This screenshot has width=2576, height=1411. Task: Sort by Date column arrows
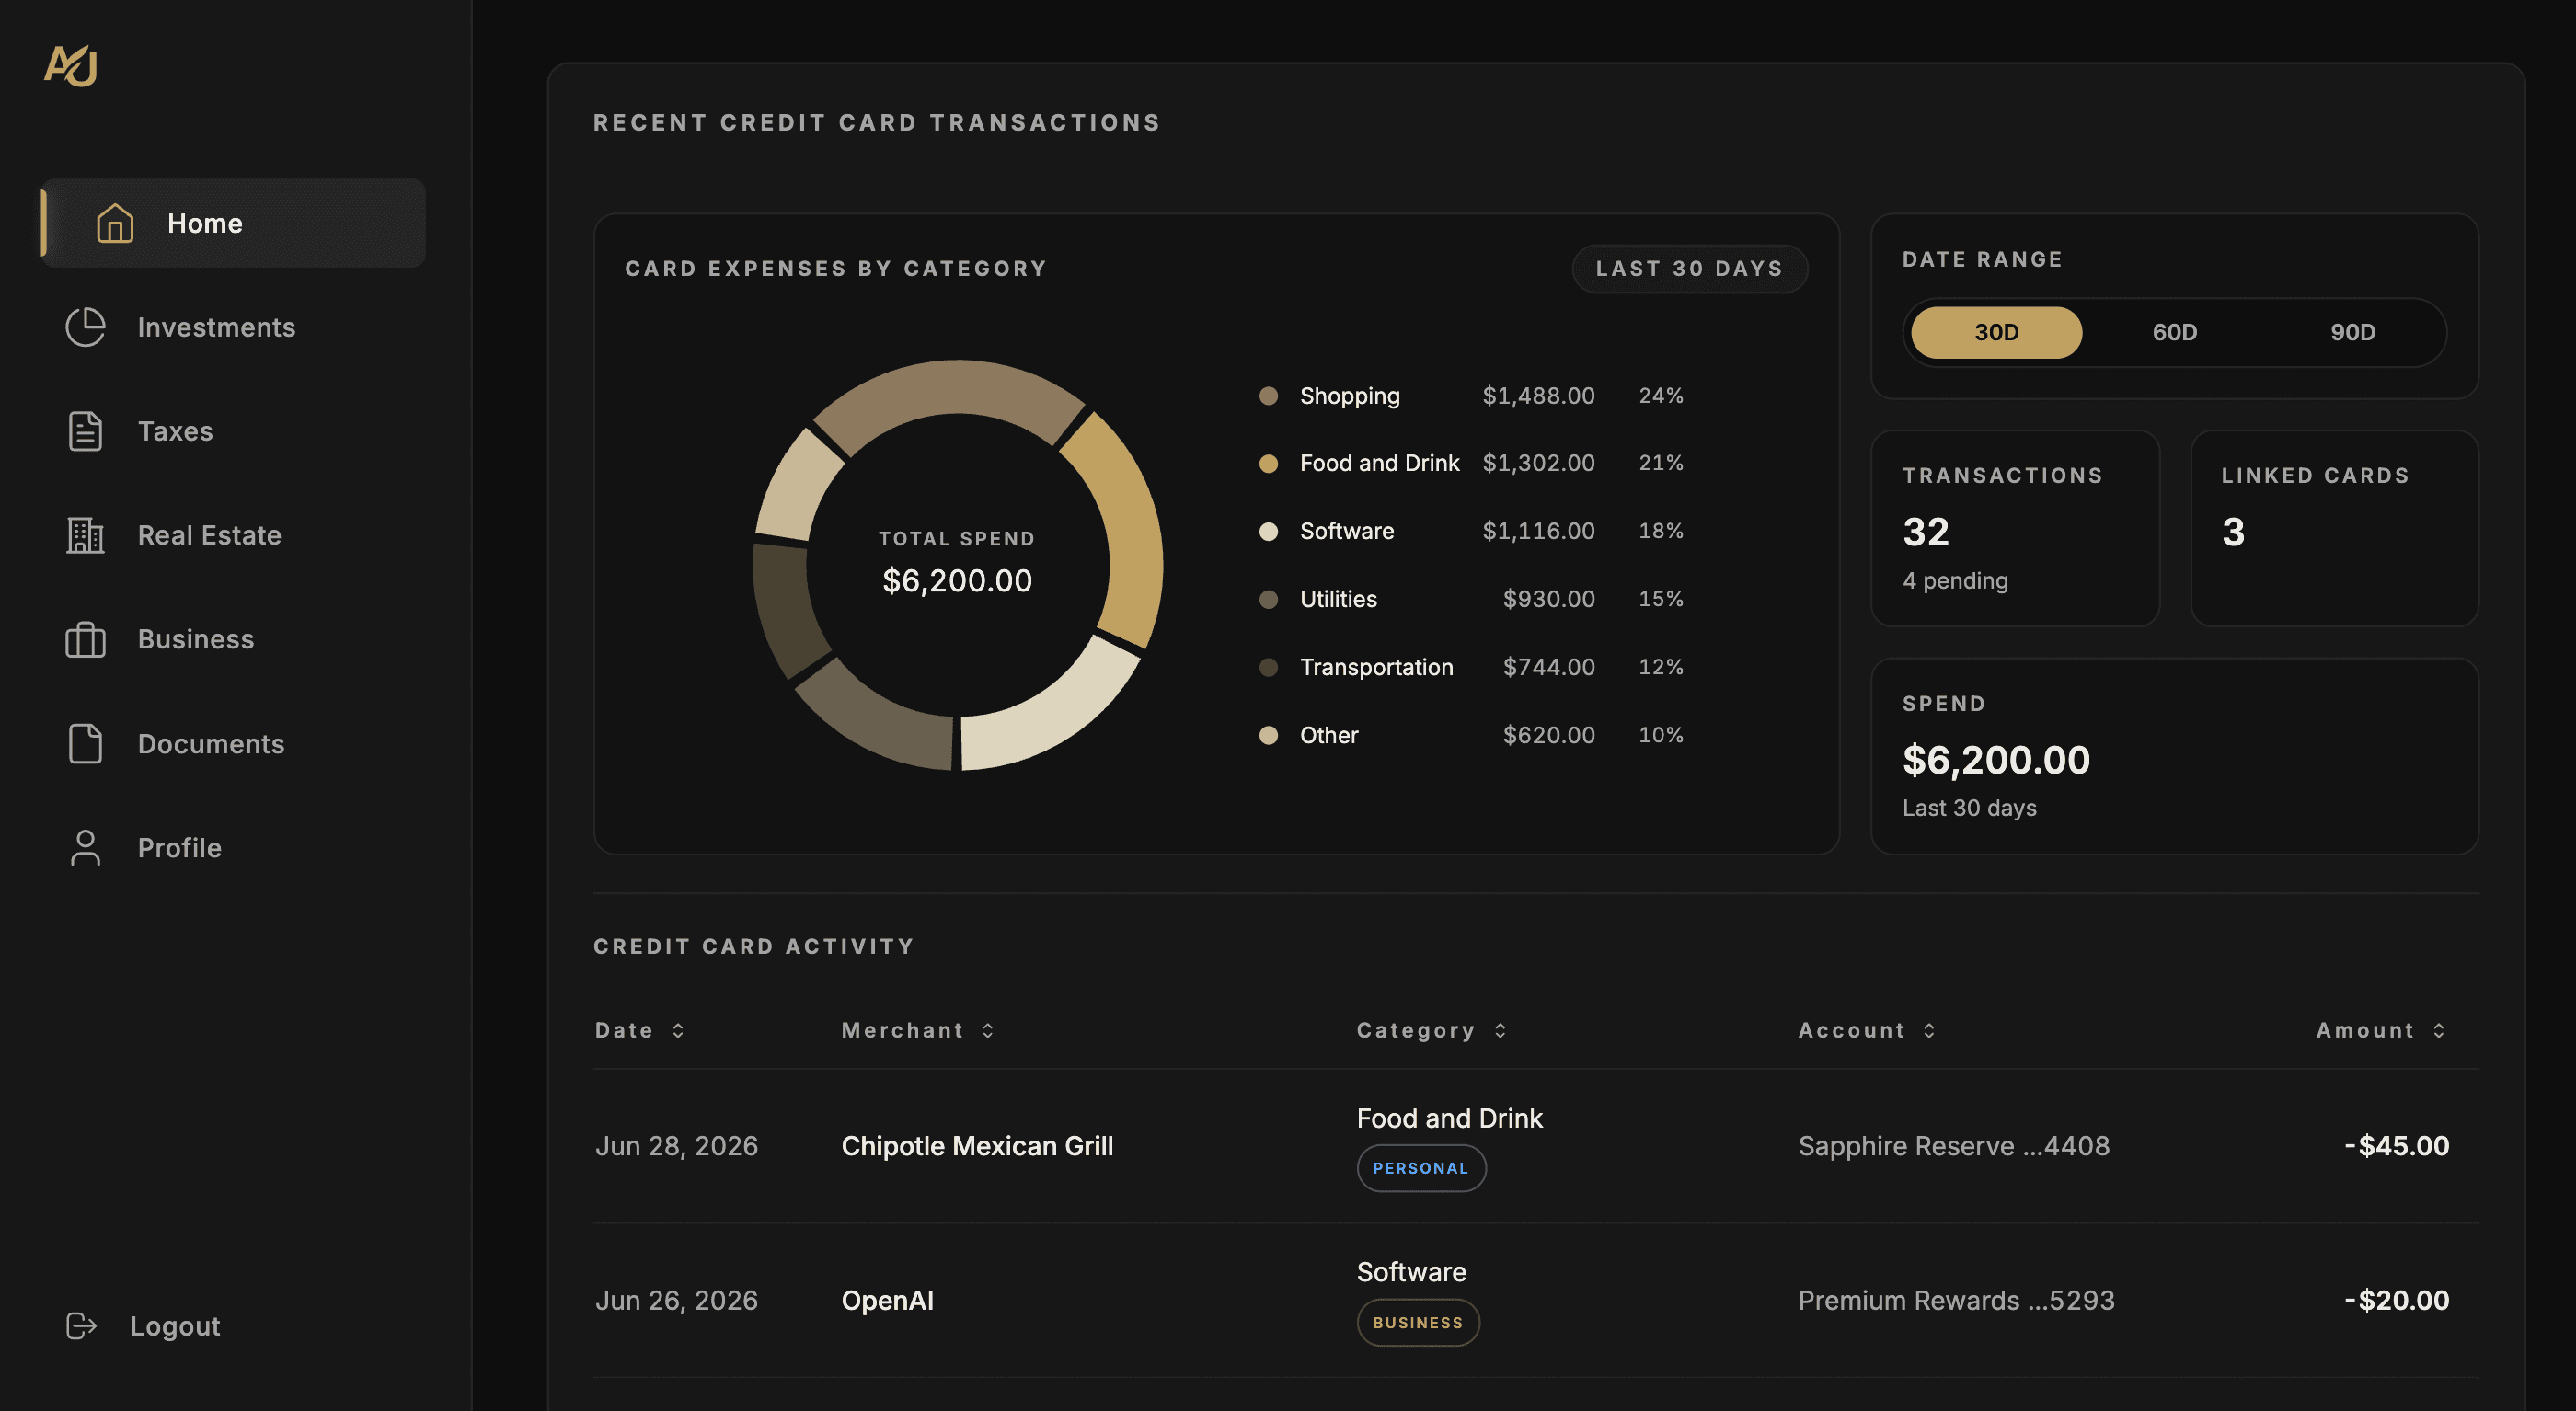tap(678, 1030)
